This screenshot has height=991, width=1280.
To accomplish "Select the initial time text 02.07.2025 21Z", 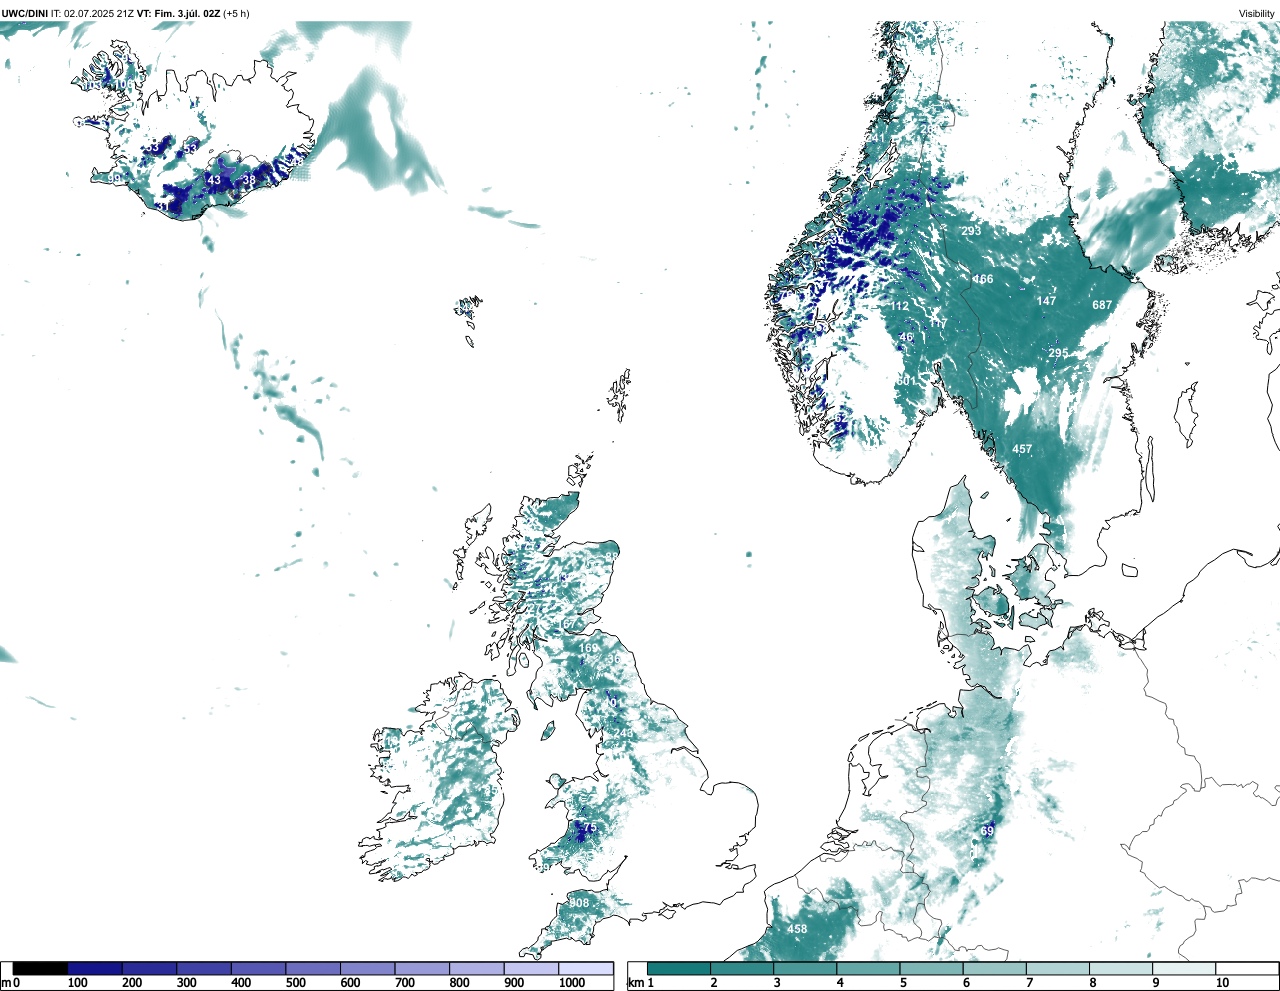I will click(98, 13).
